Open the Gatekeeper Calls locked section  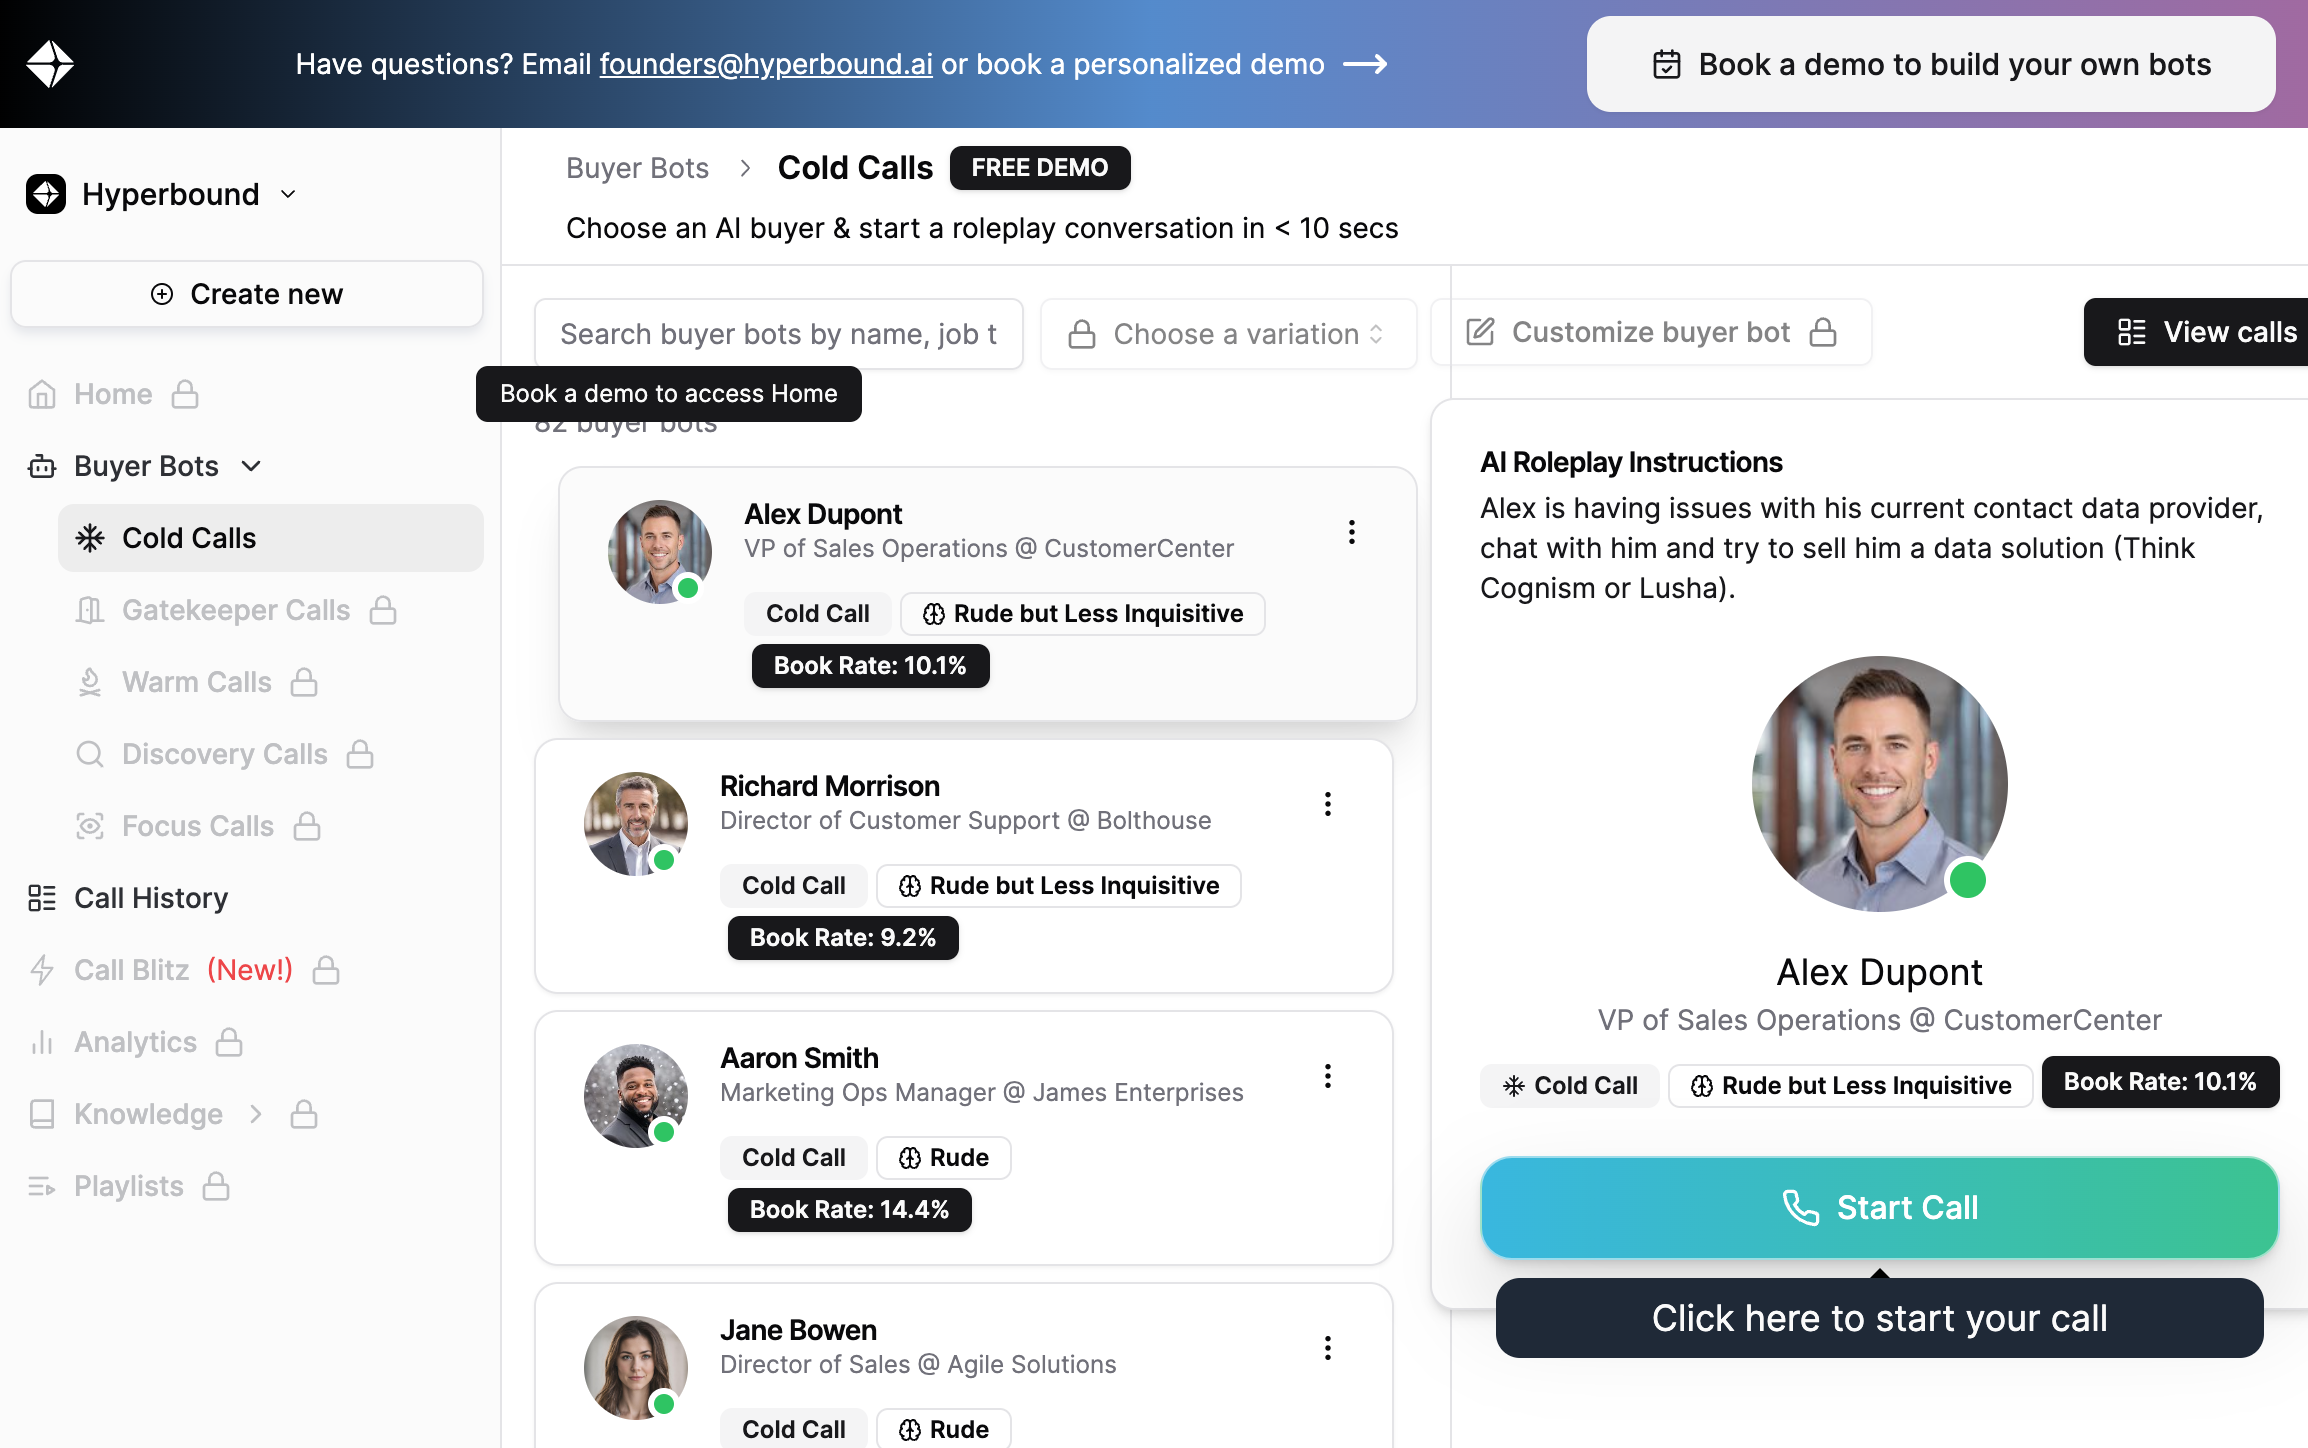click(235, 609)
